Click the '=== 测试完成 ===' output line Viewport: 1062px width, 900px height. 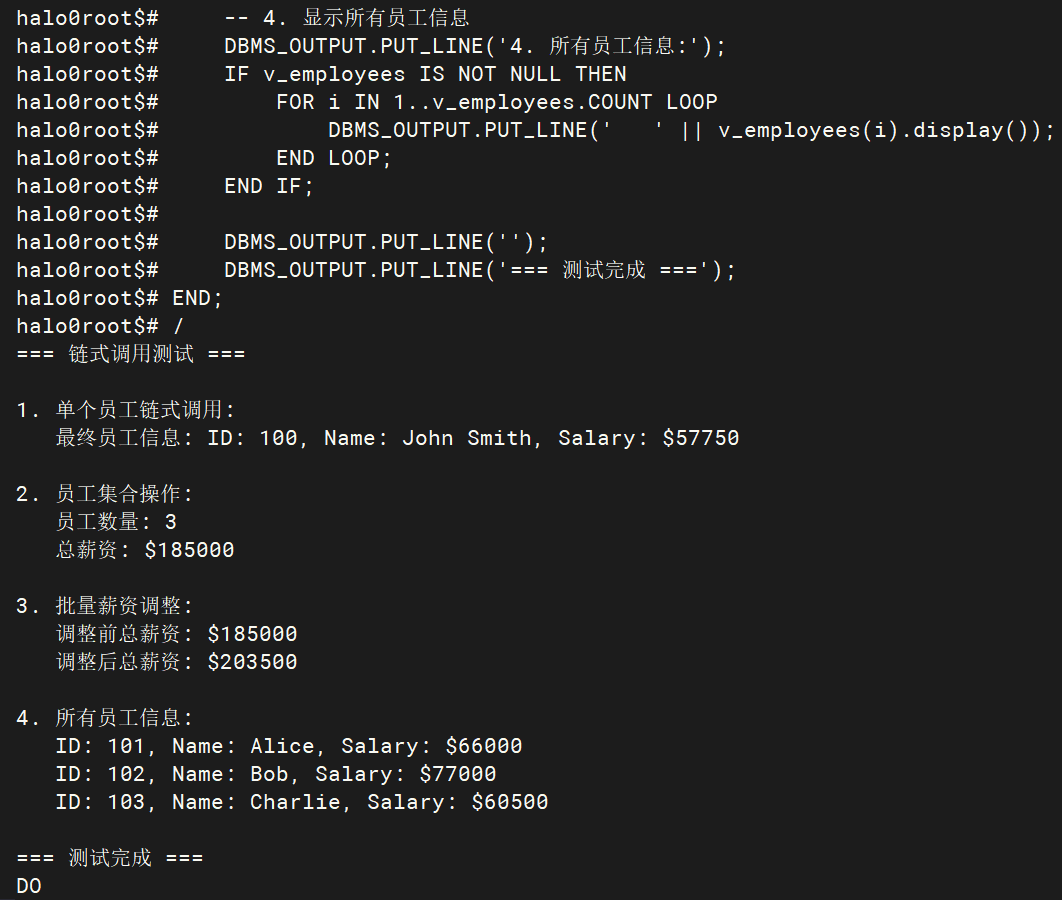click(x=110, y=858)
